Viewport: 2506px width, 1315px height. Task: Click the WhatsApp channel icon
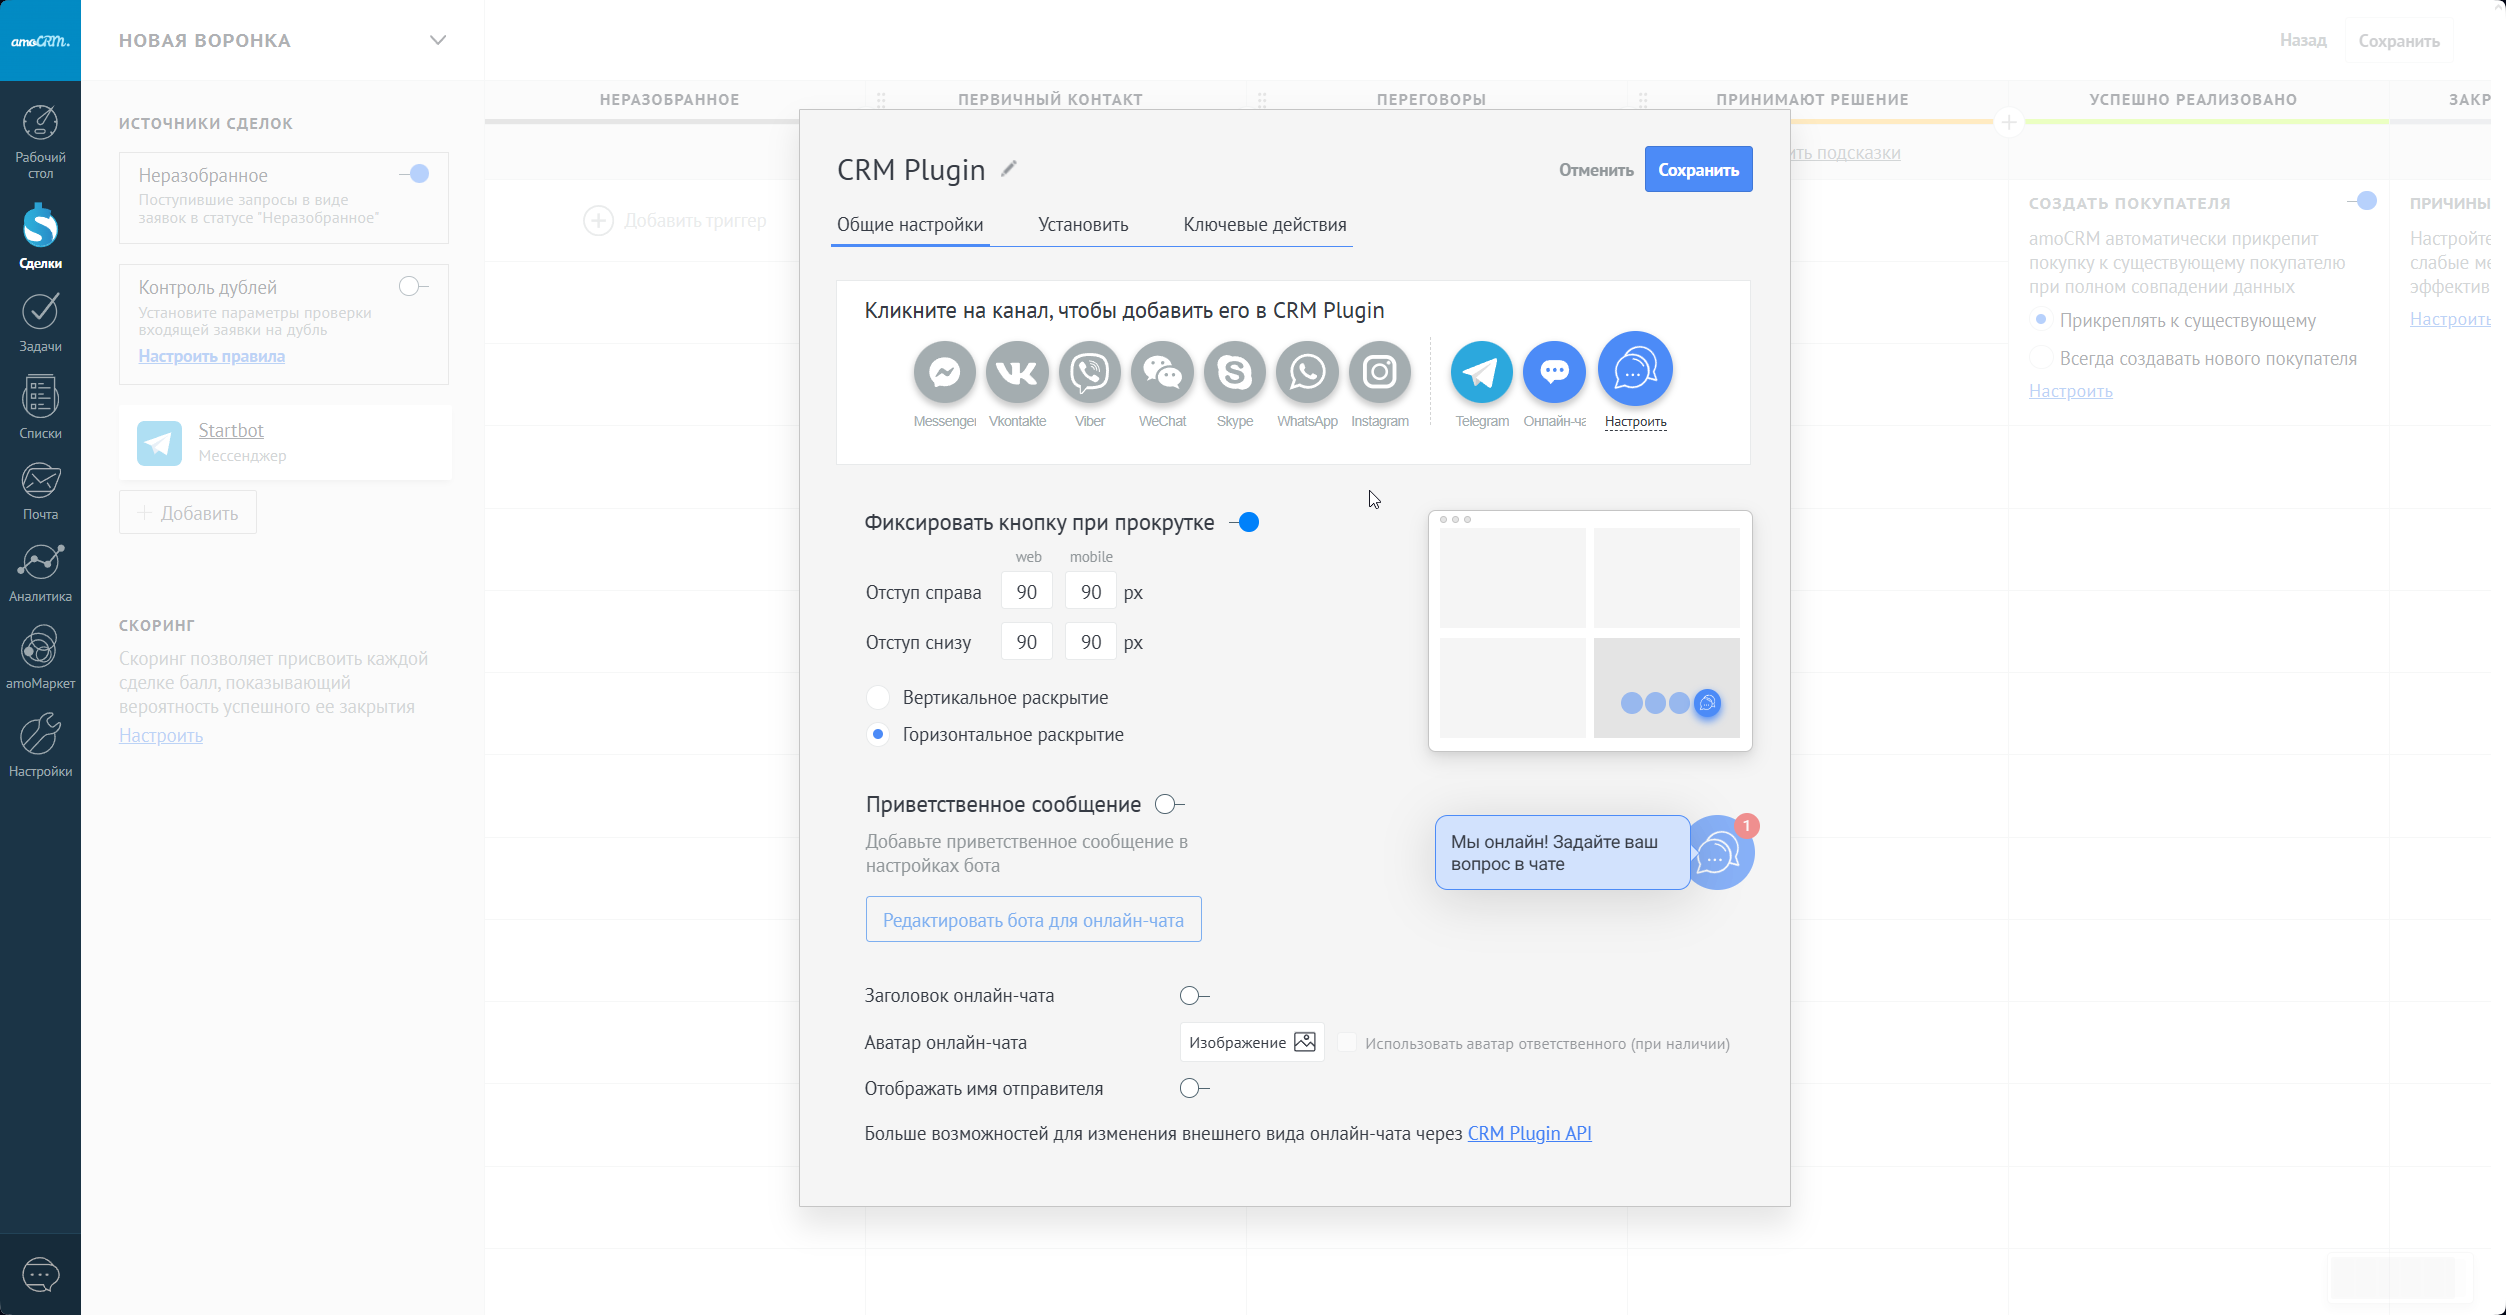point(1306,372)
